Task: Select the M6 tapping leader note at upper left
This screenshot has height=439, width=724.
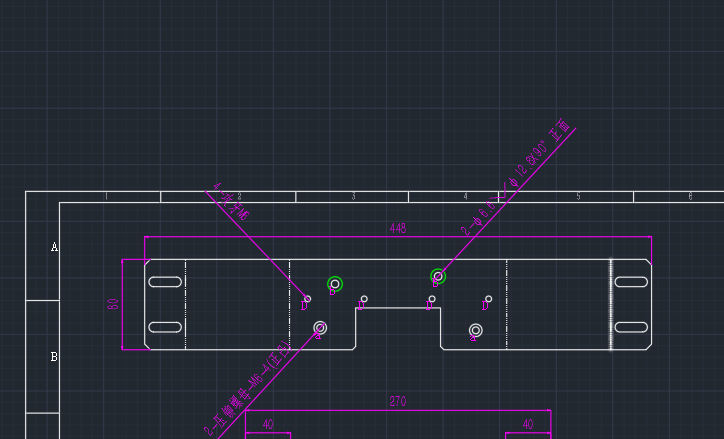Action: click(x=232, y=201)
